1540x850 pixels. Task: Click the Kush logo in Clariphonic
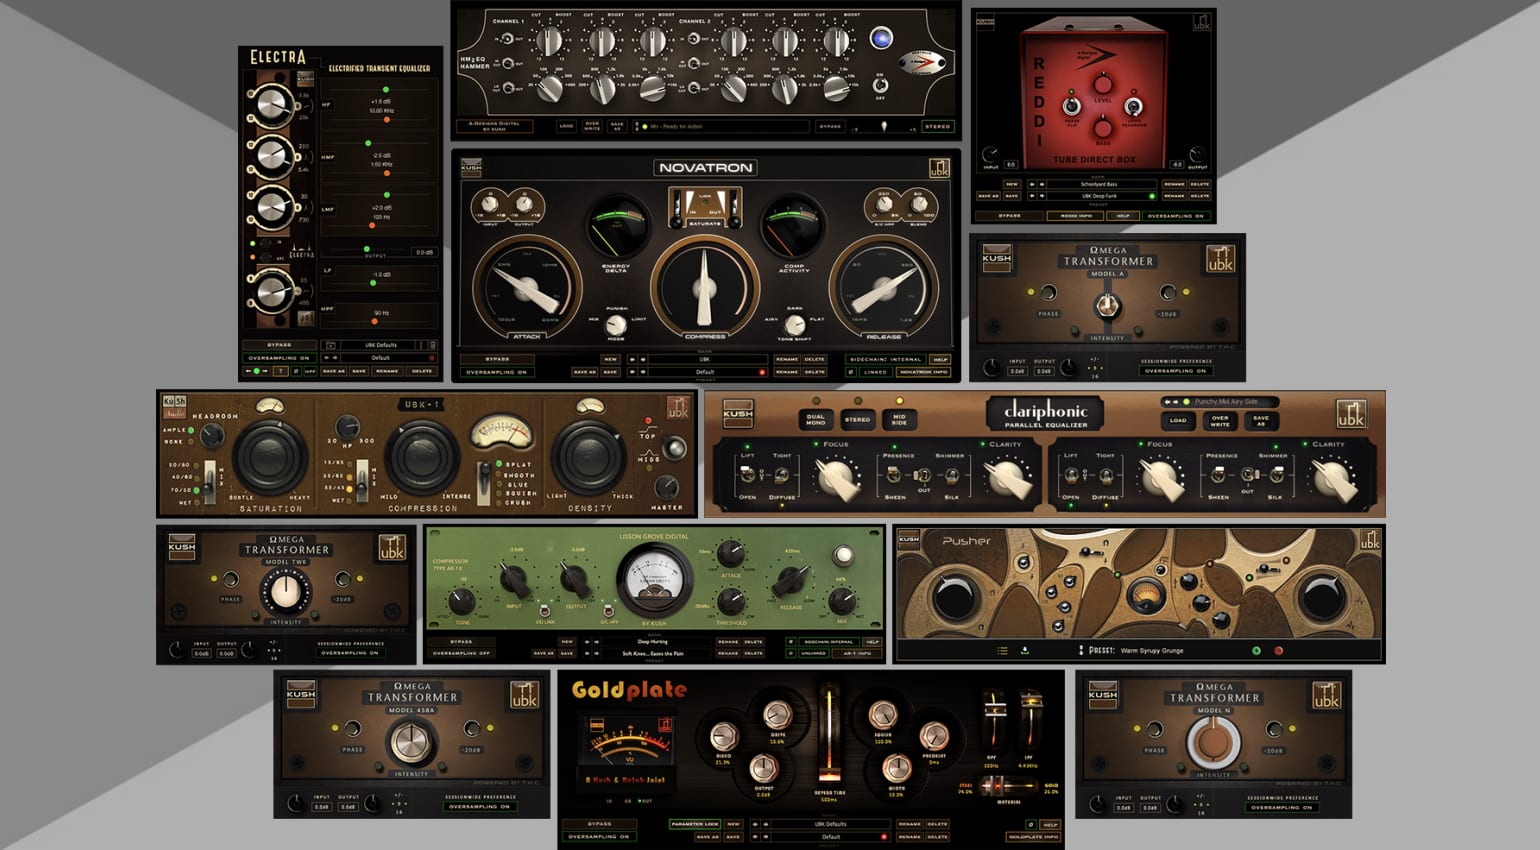pyautogui.click(x=738, y=413)
